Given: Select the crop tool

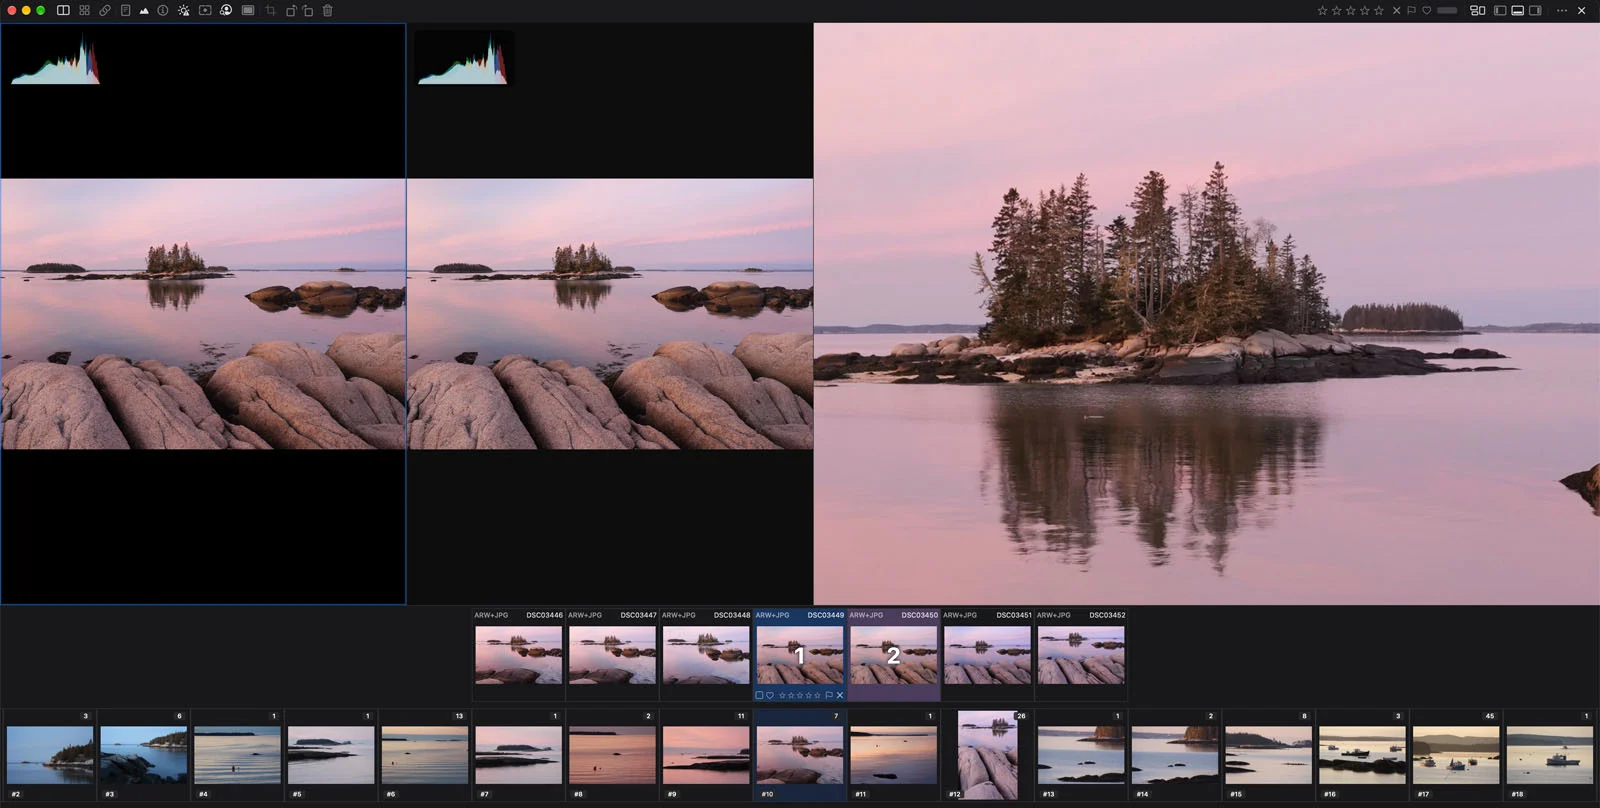Looking at the screenshot, I should coord(270,10).
